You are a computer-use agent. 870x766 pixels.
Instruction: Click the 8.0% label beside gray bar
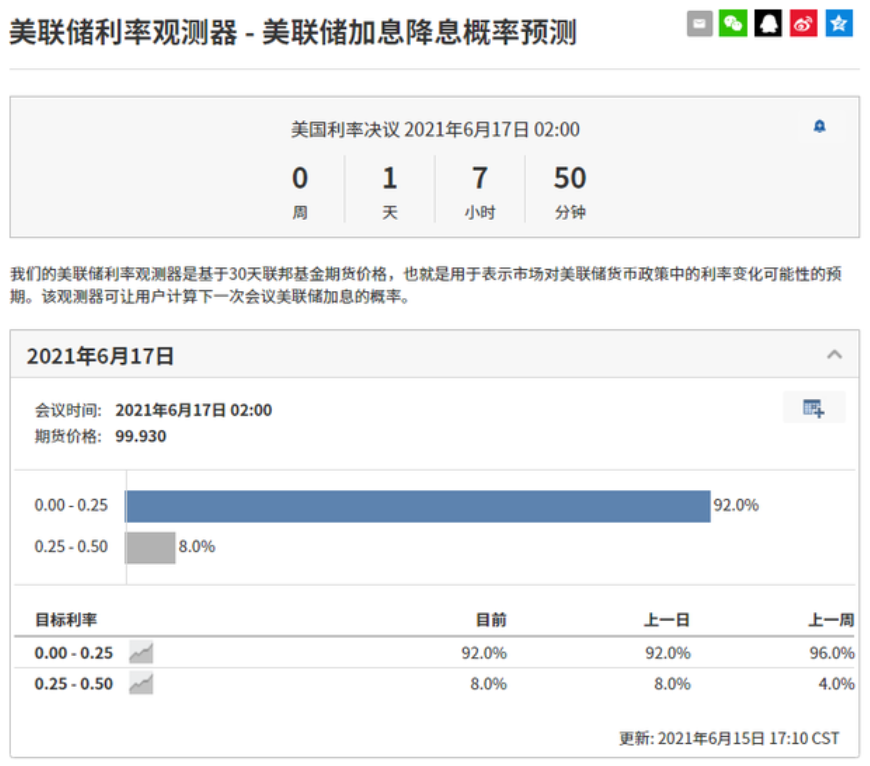196,547
